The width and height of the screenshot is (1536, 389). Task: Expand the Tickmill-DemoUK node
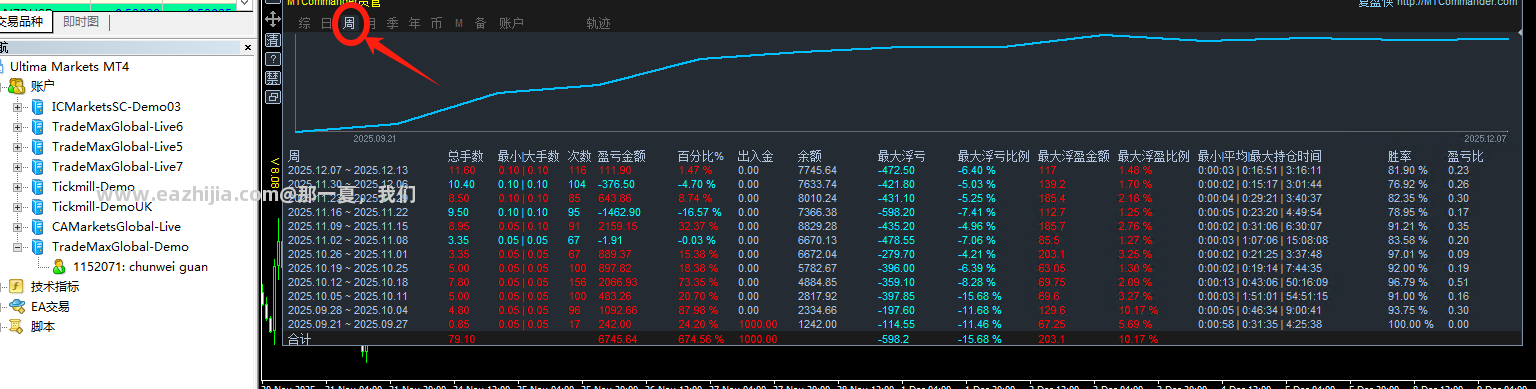[x=17, y=206]
